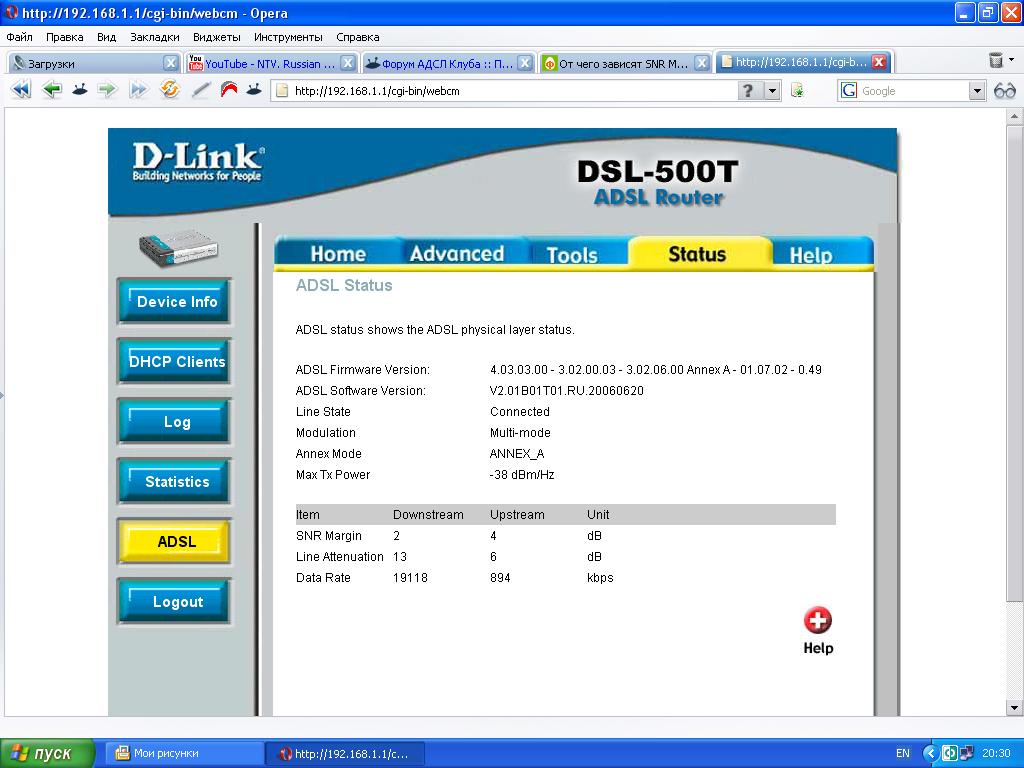Click the Reload page icon
The width and height of the screenshot is (1024, 768).
pos(169,90)
